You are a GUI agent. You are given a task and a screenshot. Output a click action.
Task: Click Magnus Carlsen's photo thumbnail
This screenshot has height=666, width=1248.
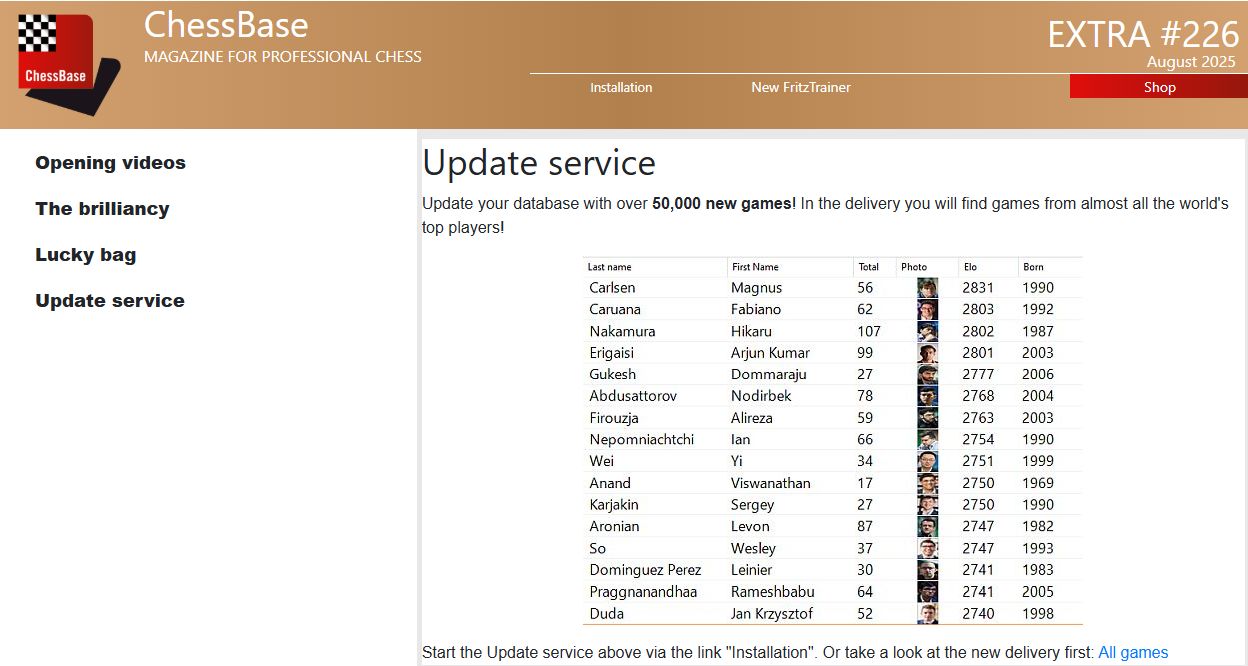click(x=927, y=288)
